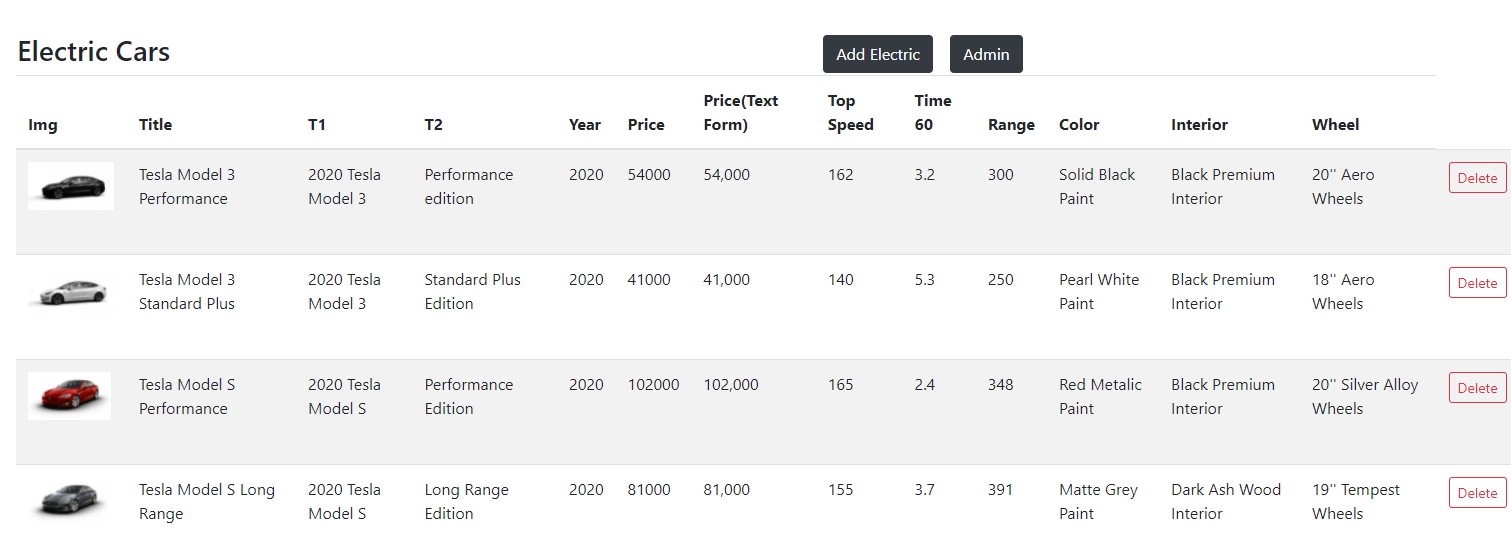Click the range value 300

pyautogui.click(x=1001, y=174)
